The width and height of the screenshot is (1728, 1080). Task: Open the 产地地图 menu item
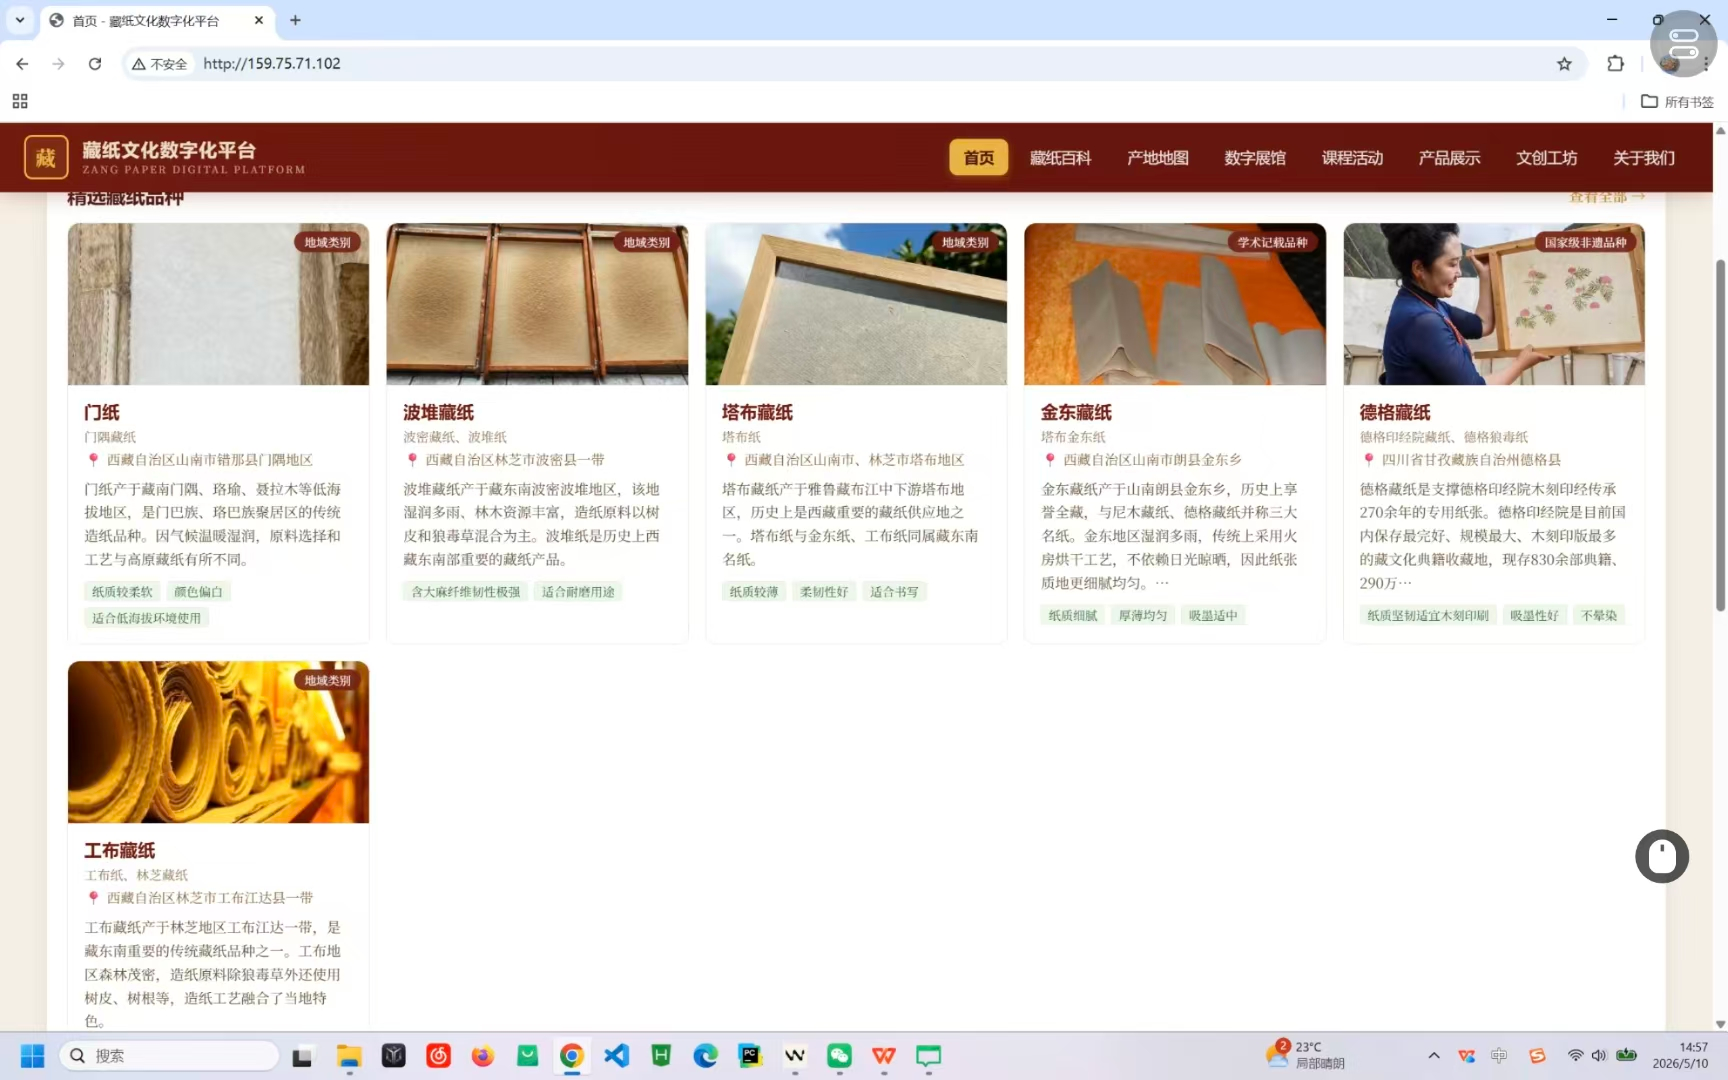pyautogui.click(x=1158, y=158)
